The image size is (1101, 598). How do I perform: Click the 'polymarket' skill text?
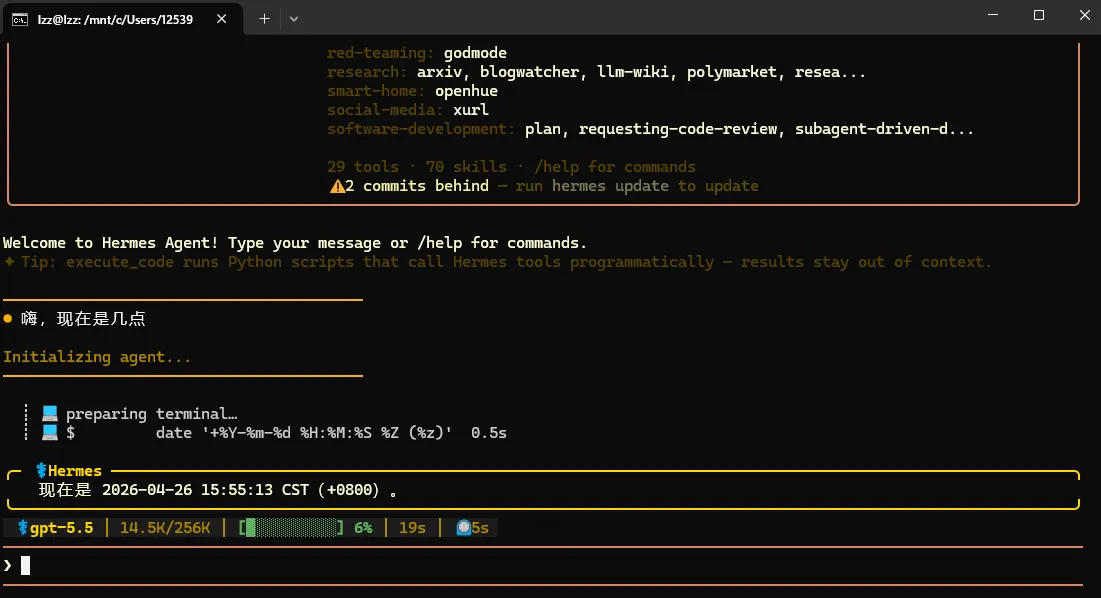tap(731, 72)
